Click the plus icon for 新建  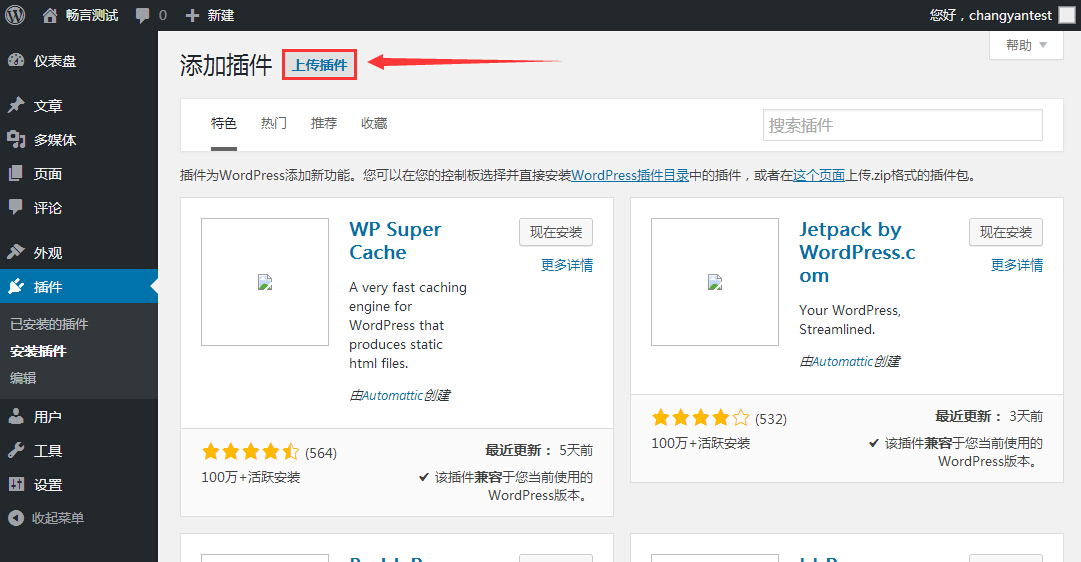pos(193,15)
